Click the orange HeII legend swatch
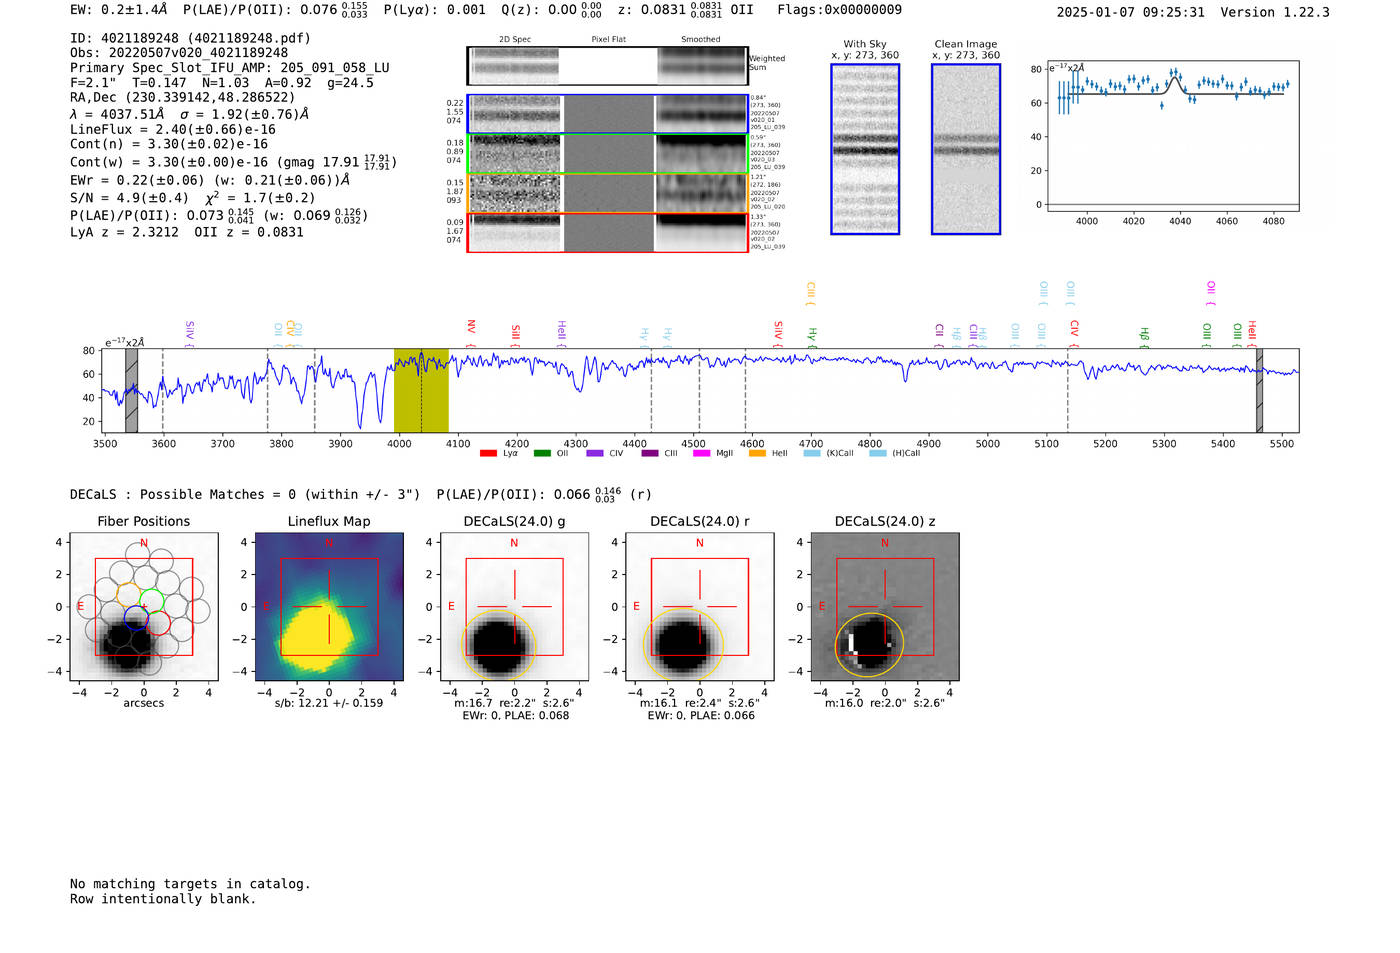Viewport: 1400px width, 953px height. (x=757, y=453)
